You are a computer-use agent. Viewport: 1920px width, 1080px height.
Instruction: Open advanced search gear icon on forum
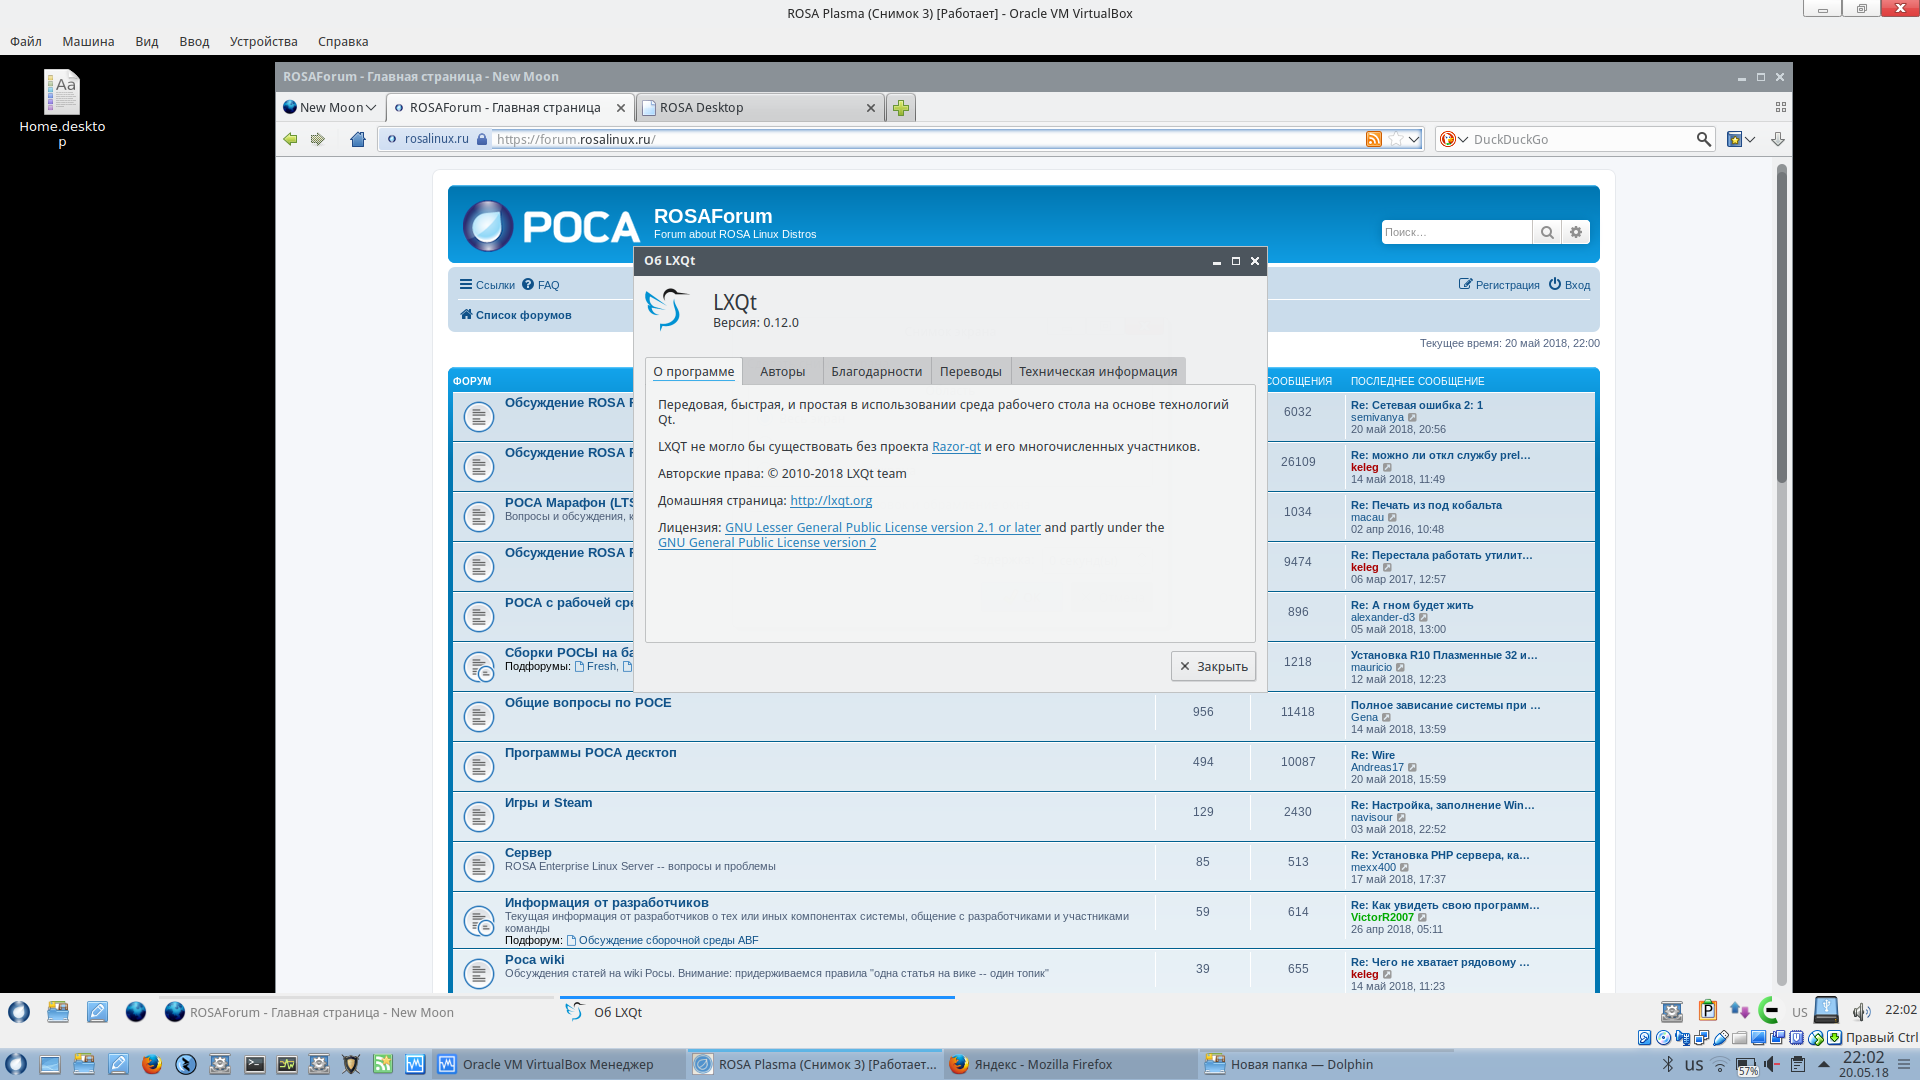tap(1576, 232)
